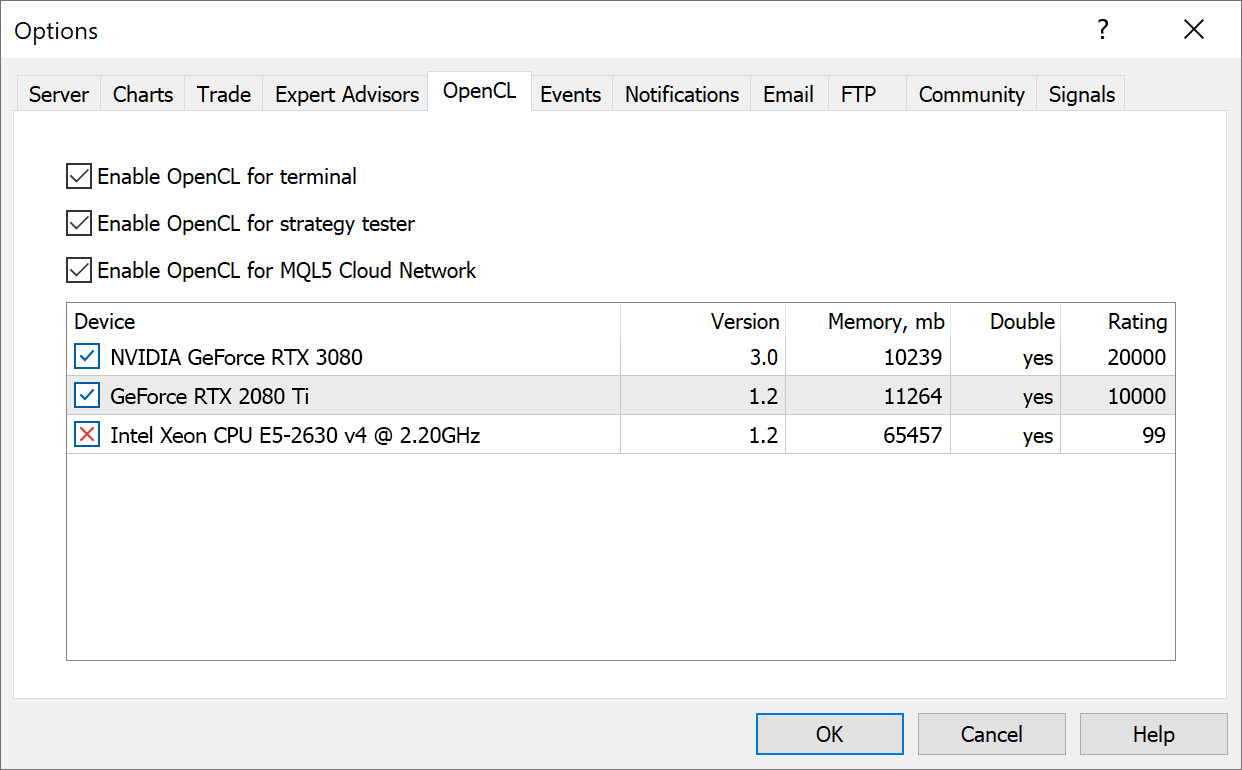Image resolution: width=1242 pixels, height=770 pixels.
Task: Switch to the Notifications tab
Action: (681, 94)
